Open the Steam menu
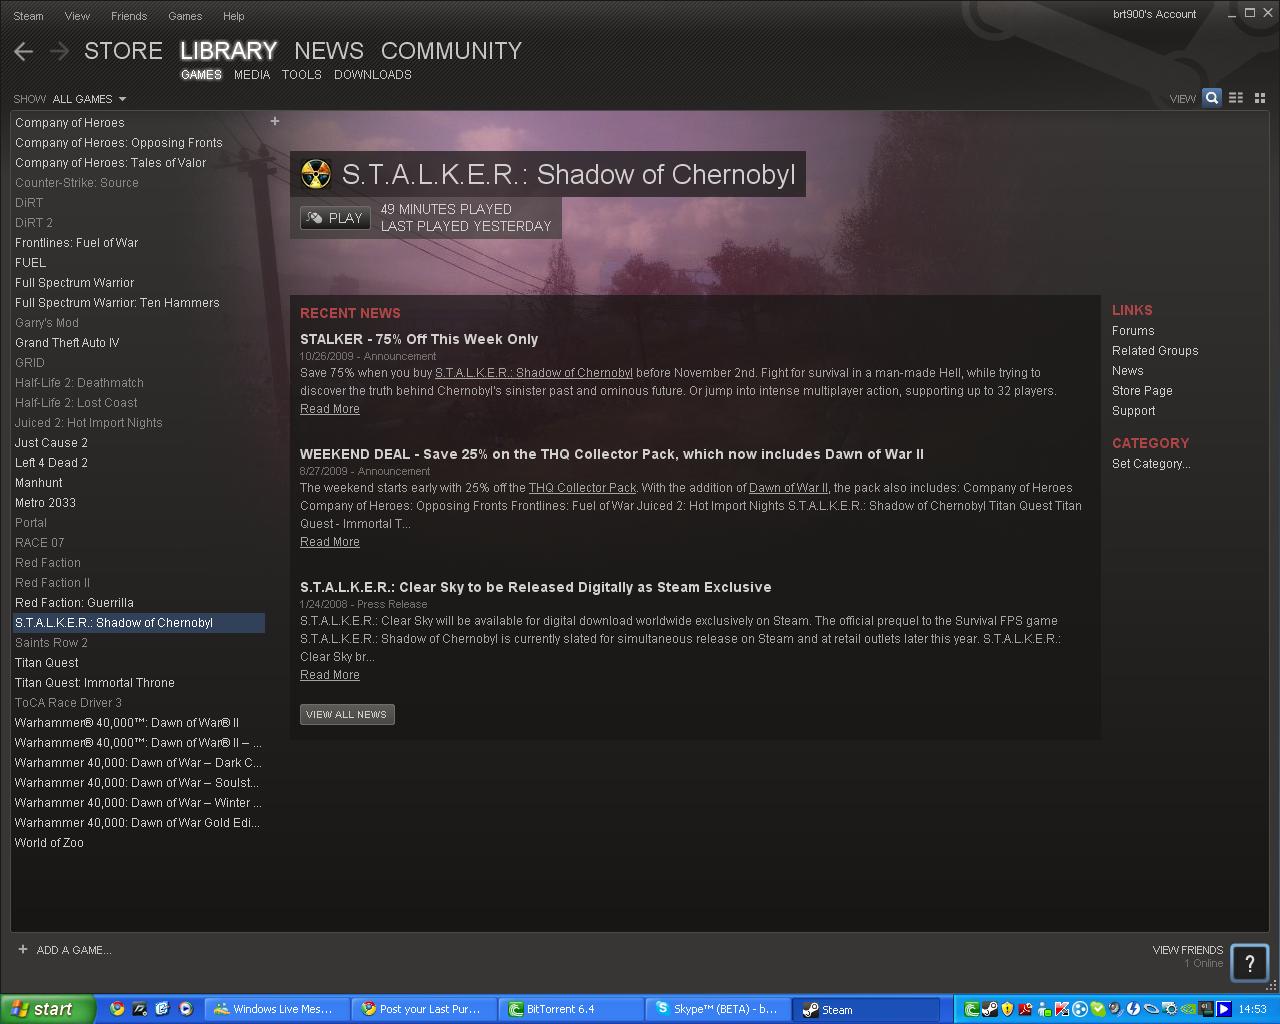 tap(28, 16)
